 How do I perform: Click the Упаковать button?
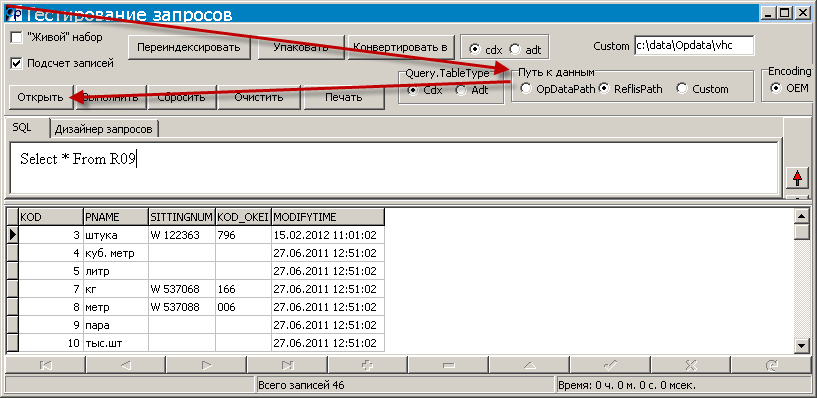coord(301,47)
